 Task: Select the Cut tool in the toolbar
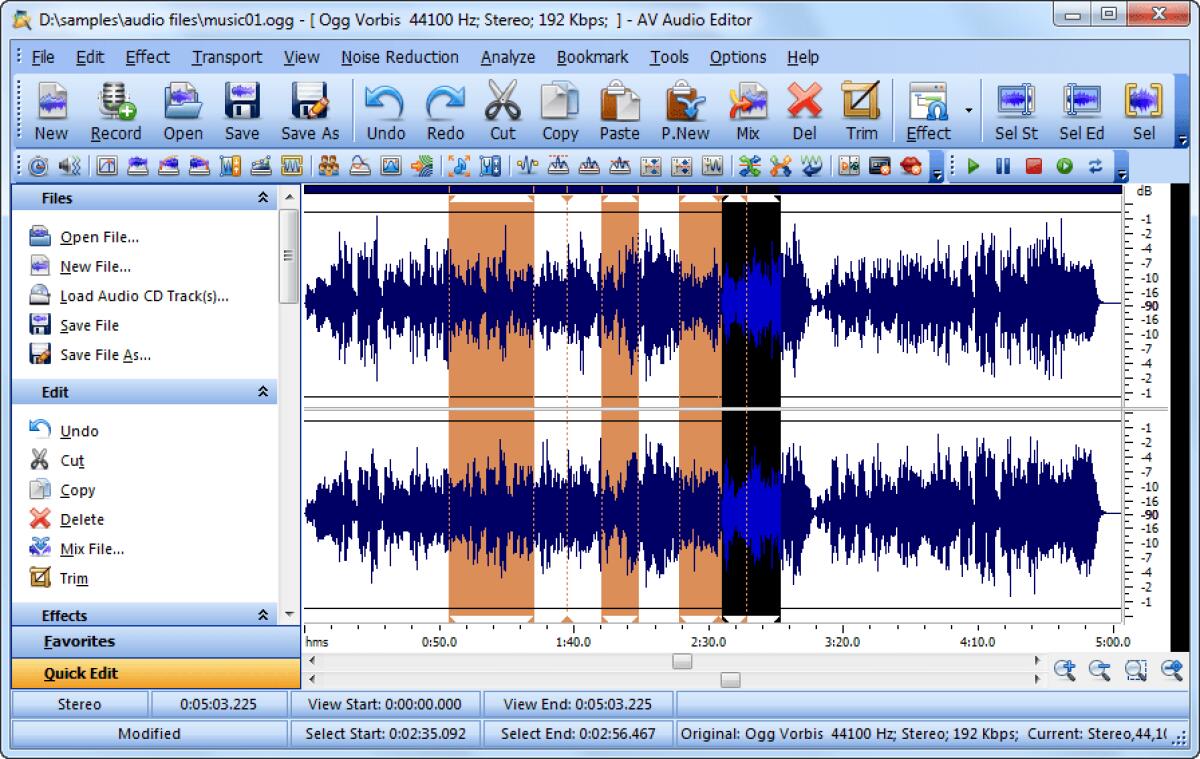[x=502, y=110]
